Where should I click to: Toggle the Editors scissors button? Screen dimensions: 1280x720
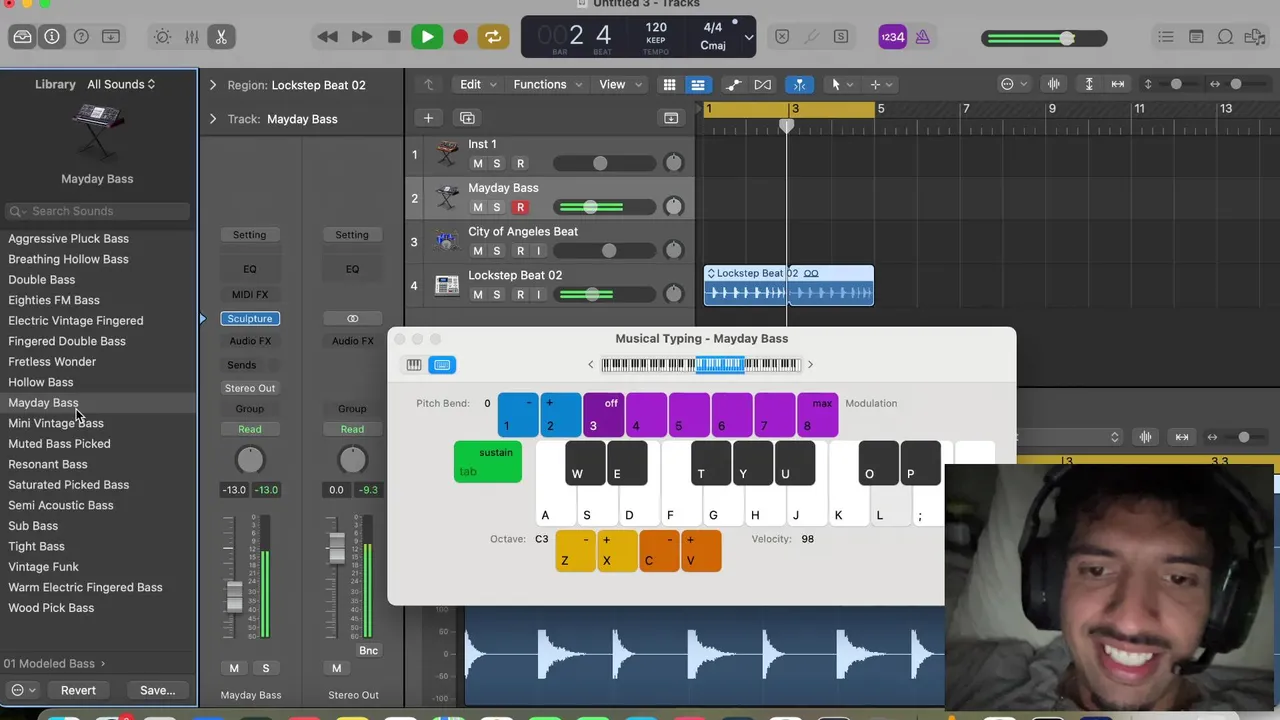[x=221, y=37]
